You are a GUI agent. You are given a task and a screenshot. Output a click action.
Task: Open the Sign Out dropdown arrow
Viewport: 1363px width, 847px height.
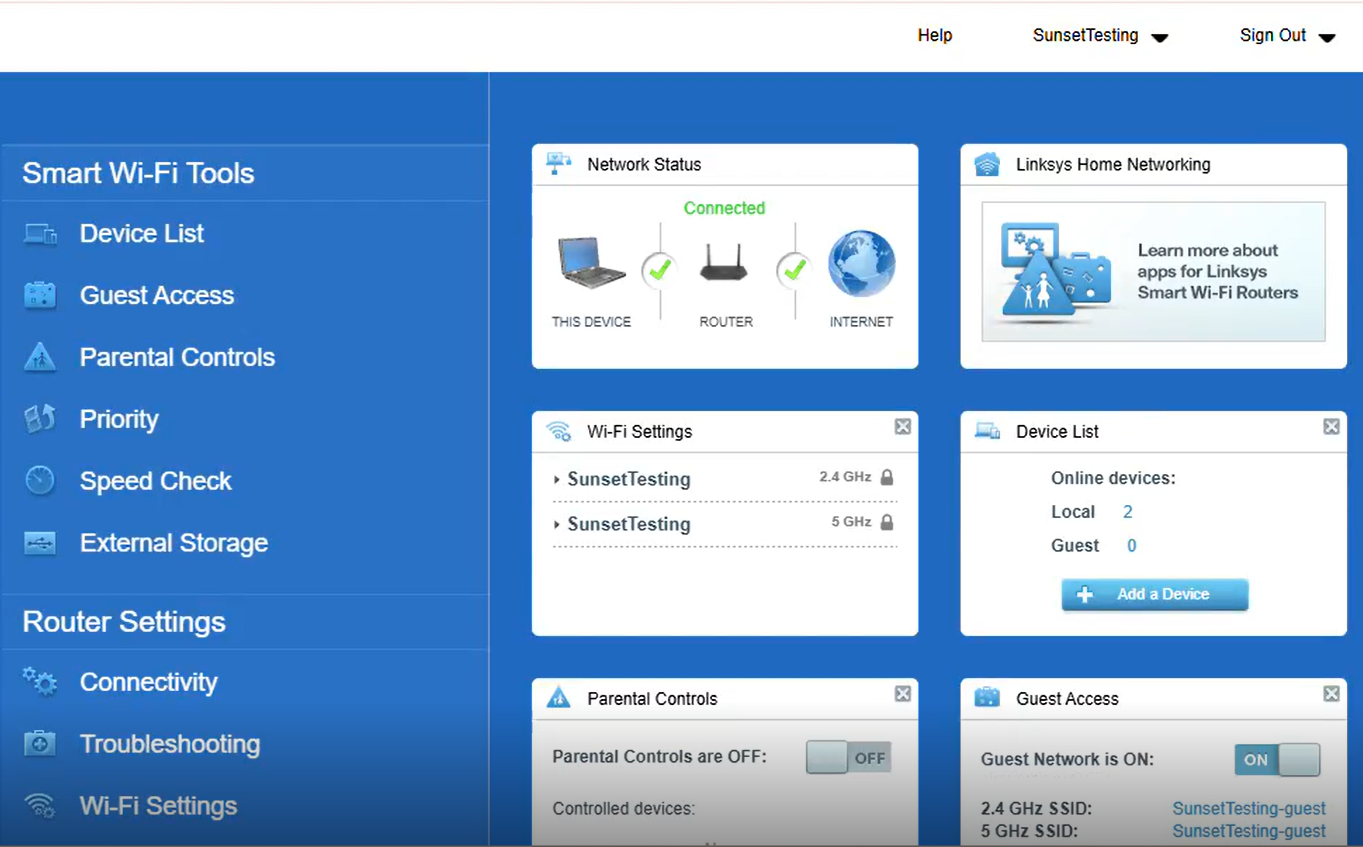[1327, 38]
